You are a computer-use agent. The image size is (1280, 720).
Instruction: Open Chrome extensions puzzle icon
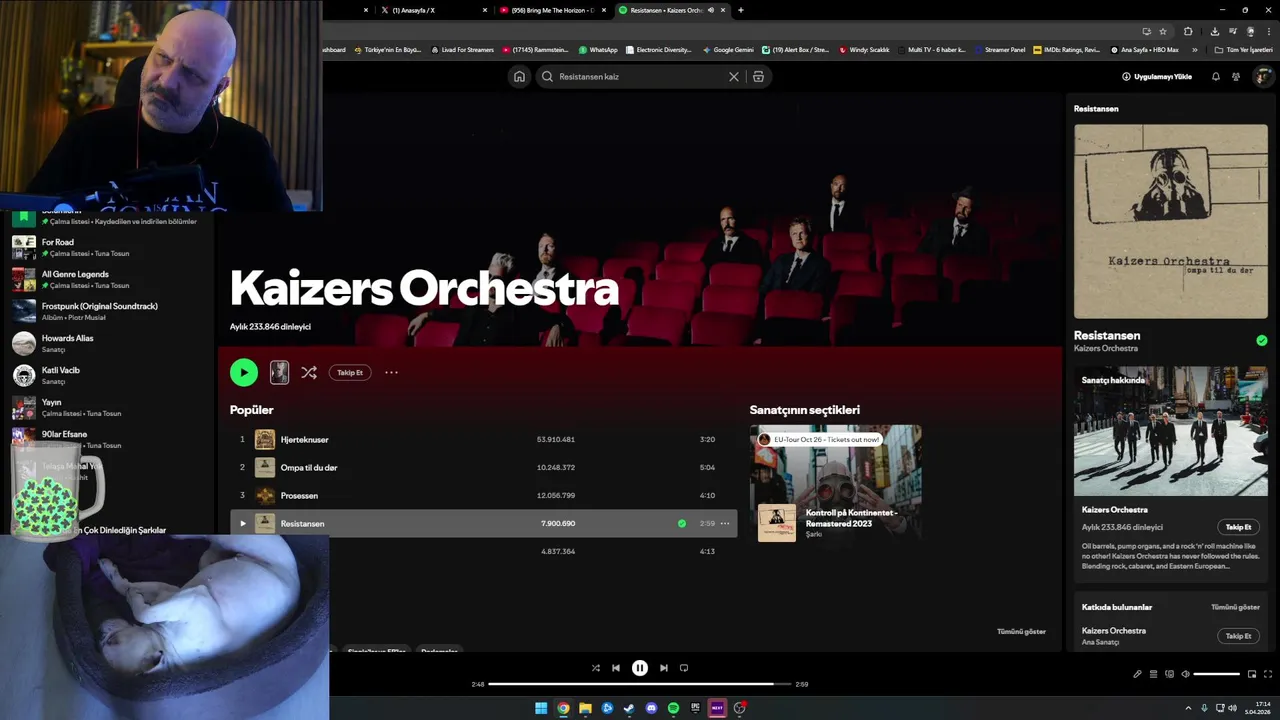pos(1188,31)
